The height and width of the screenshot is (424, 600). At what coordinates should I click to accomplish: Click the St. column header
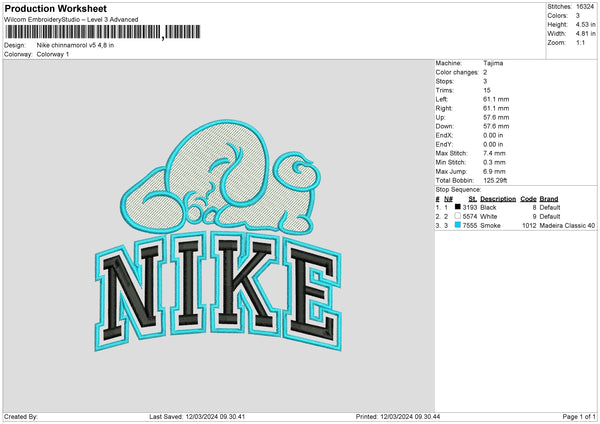point(473,199)
